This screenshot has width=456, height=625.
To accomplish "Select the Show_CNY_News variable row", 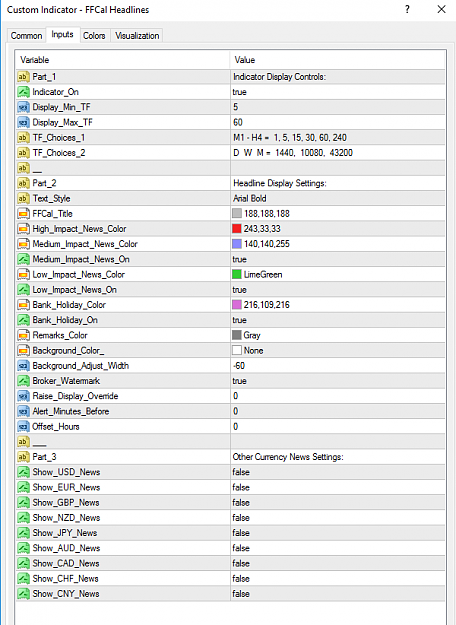I will click(230, 594).
